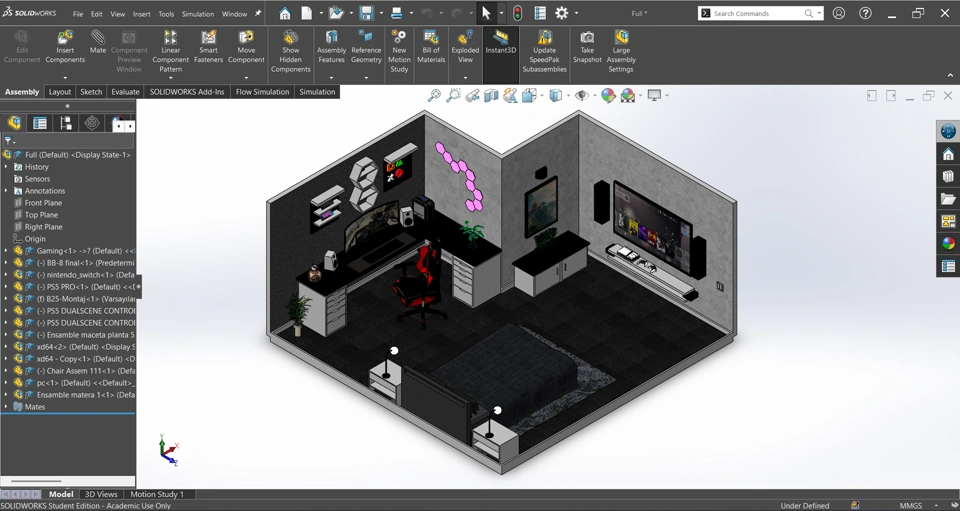Screen dimensions: 960x511
Task: Open the FeatureManager design tree tab
Action: [x=15, y=123]
